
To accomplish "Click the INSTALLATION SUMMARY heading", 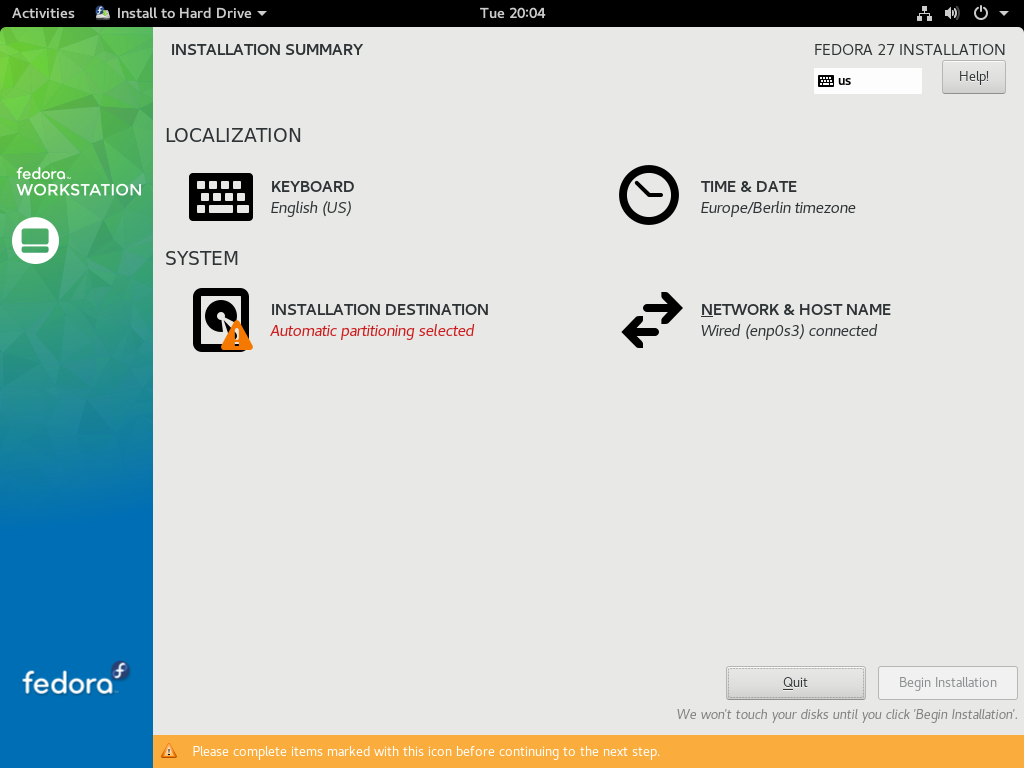I will pyautogui.click(x=266, y=50).
